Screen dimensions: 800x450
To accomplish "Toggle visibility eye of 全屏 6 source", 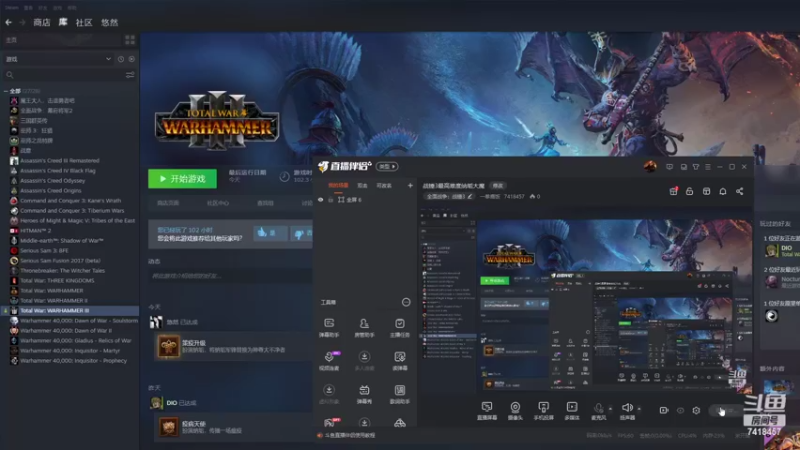I will tap(320, 199).
